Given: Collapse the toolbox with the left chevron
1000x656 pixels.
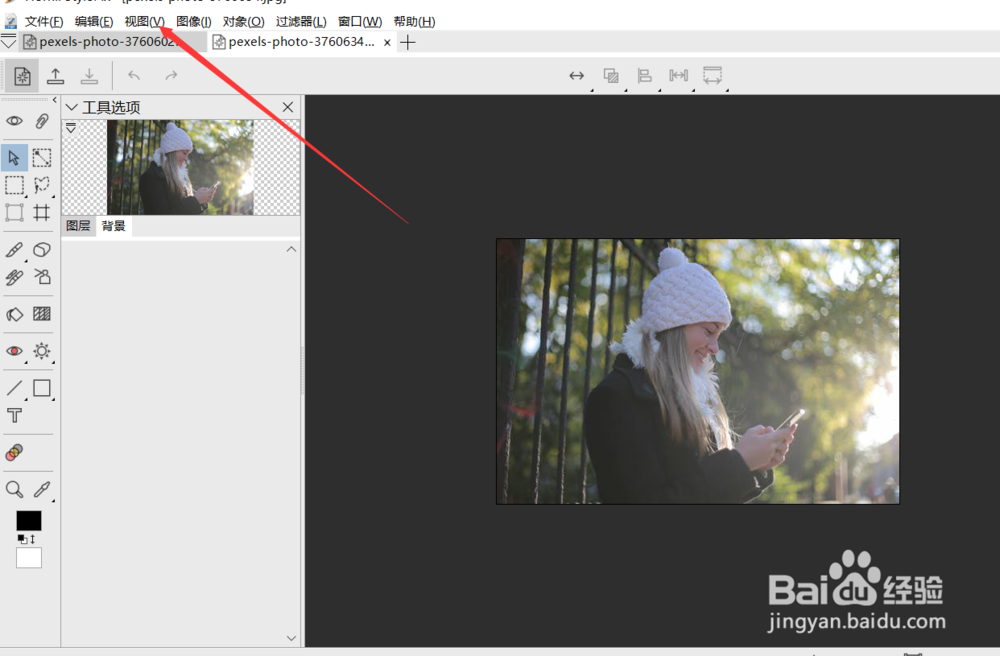Looking at the screenshot, I should (x=55, y=100).
